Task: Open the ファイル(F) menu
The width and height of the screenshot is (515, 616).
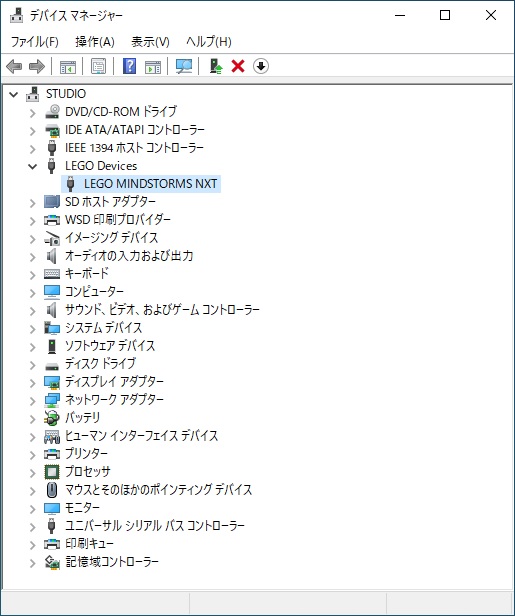Action: 35,41
